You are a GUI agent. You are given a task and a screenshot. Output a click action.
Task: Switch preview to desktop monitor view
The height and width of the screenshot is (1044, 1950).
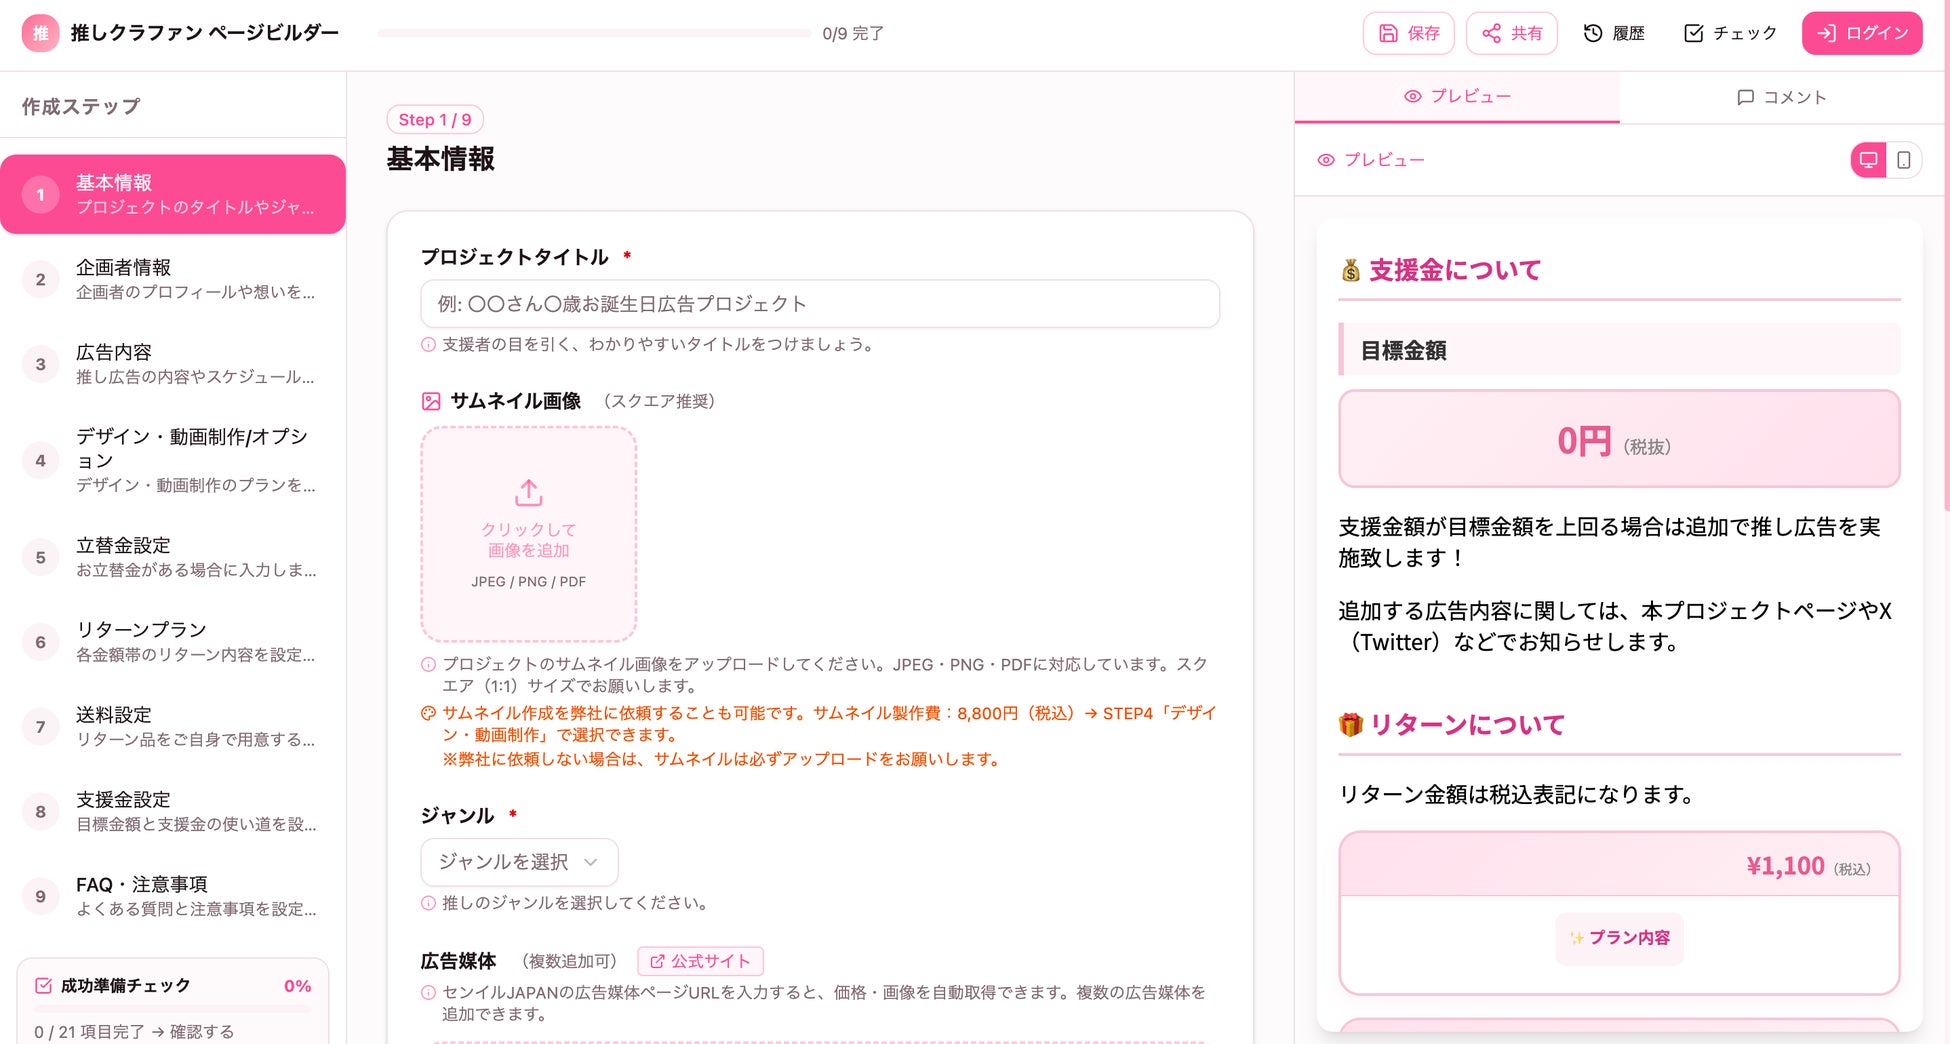1868,160
